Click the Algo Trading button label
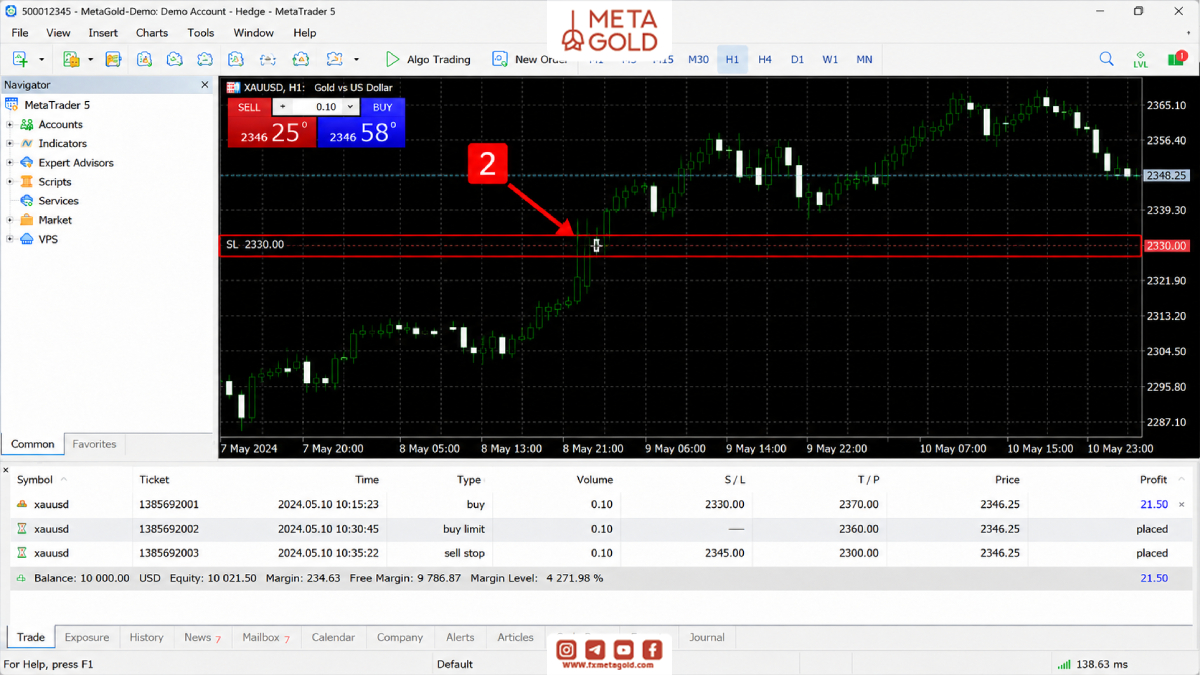The width and height of the screenshot is (1200, 675). pyautogui.click(x=438, y=59)
